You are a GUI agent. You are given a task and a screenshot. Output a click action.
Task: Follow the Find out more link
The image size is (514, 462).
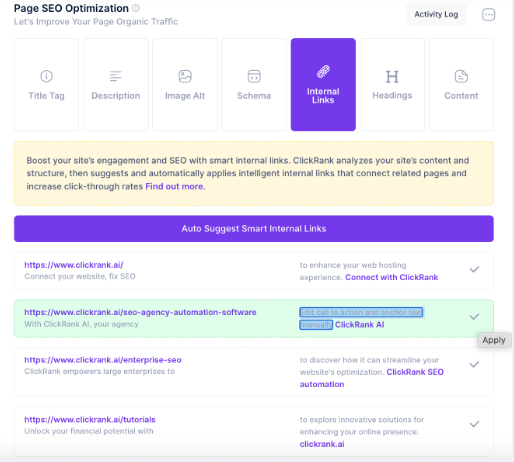tap(175, 186)
